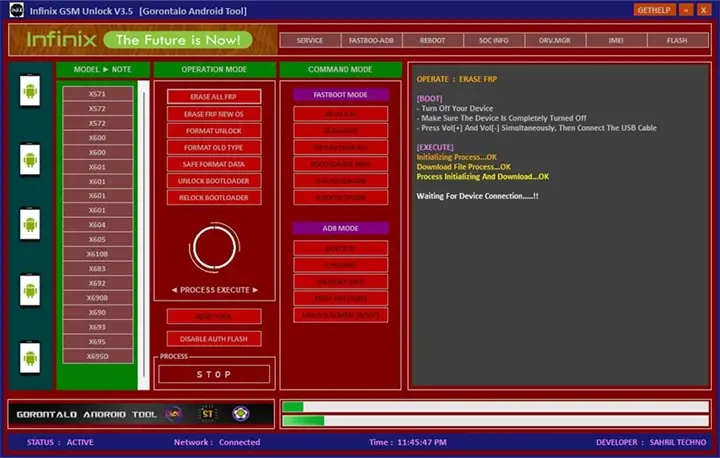The image size is (720, 458).
Task: Click the PROCESS EXECUTE label
Action: pos(214,290)
